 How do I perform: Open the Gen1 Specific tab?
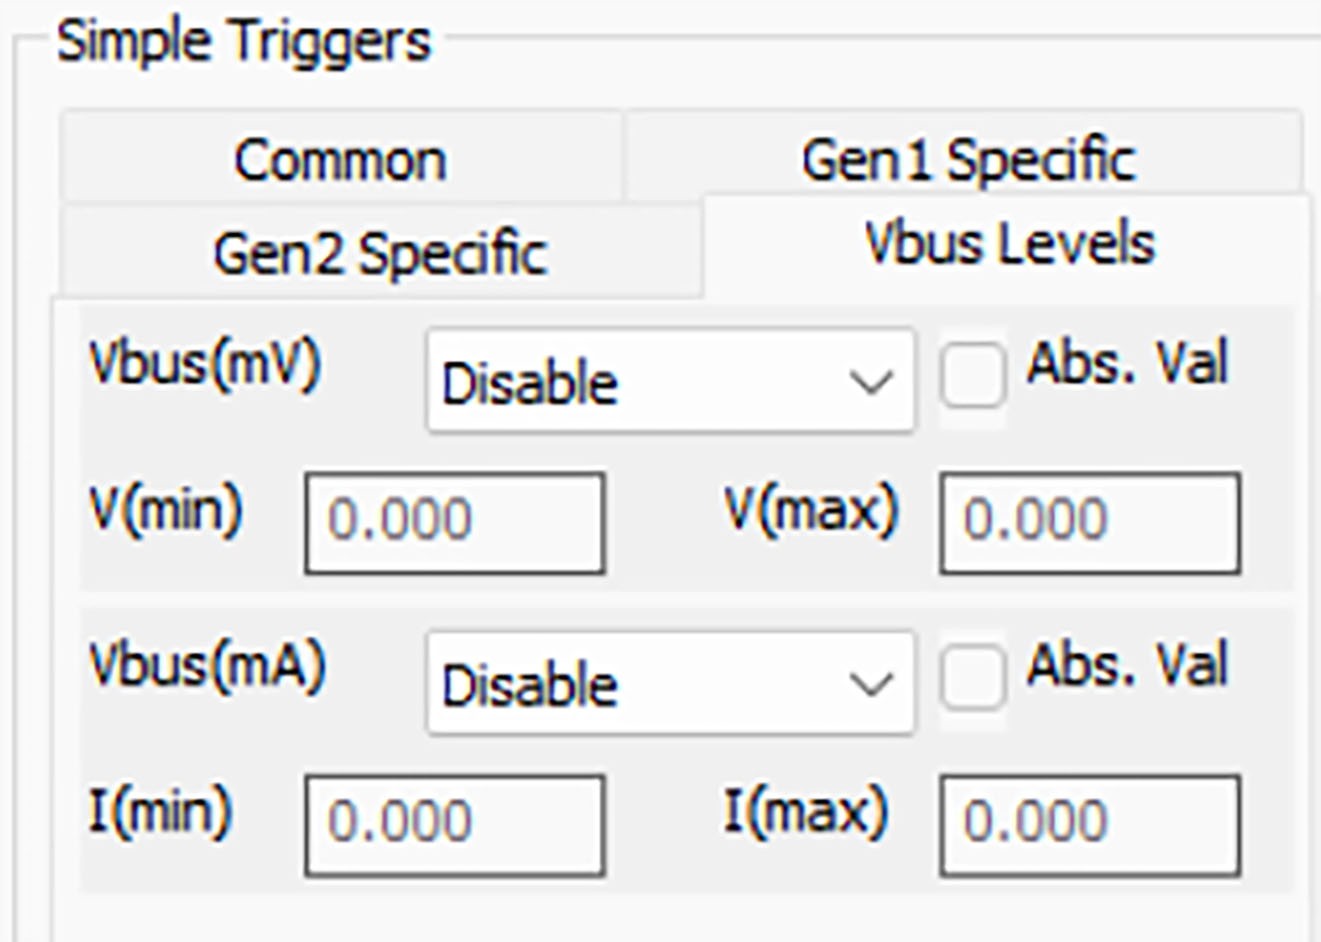point(966,159)
